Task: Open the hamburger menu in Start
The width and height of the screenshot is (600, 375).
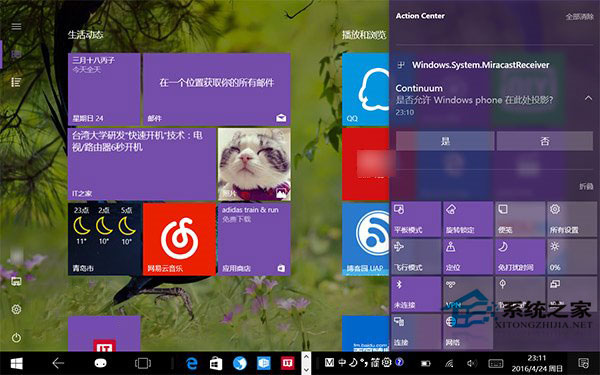Action: [16, 26]
